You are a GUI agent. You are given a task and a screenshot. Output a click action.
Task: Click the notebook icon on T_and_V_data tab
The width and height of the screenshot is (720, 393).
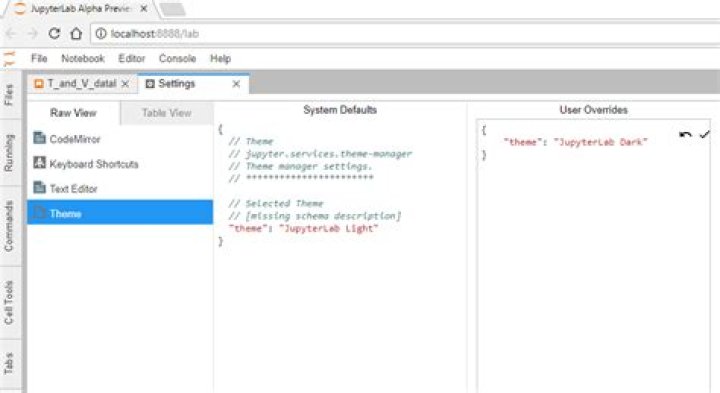coord(39,84)
